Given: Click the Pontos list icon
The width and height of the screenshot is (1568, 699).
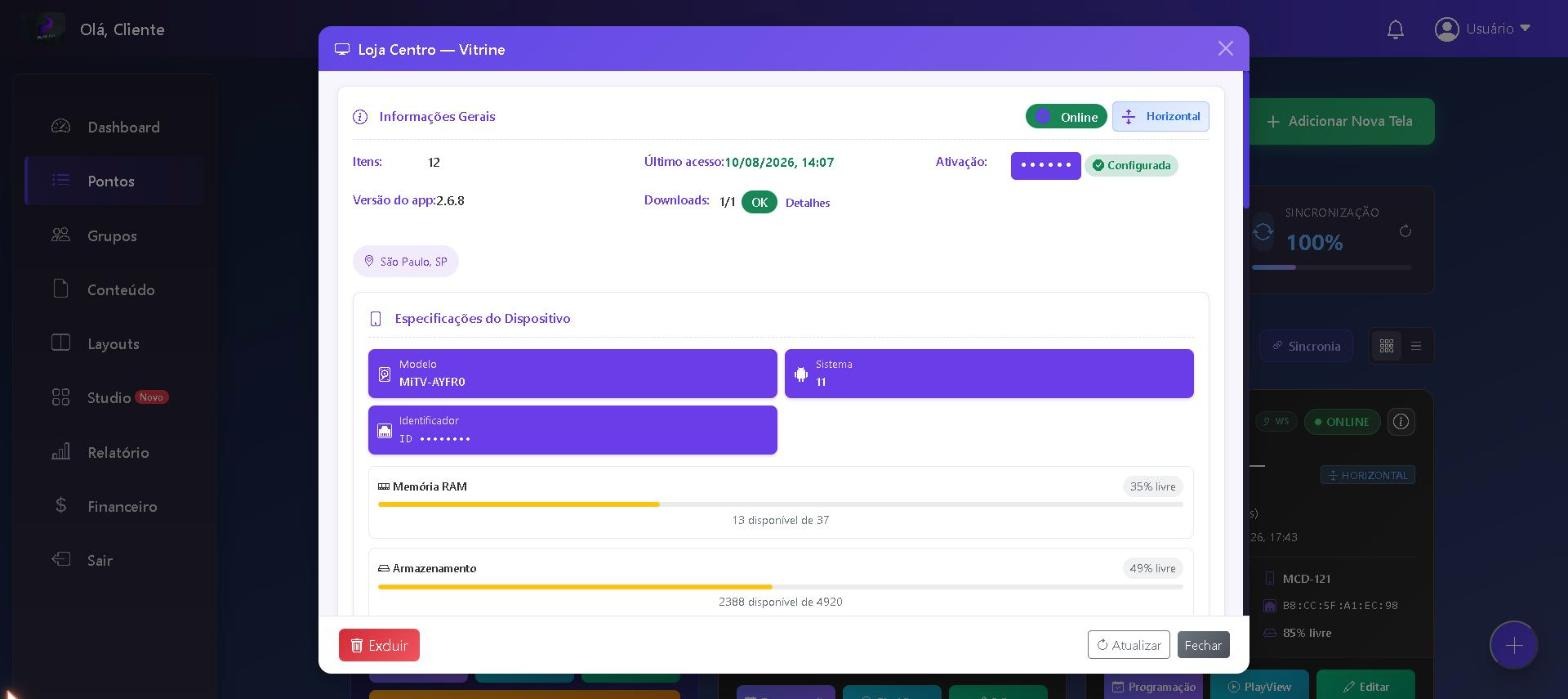Looking at the screenshot, I should (61, 180).
